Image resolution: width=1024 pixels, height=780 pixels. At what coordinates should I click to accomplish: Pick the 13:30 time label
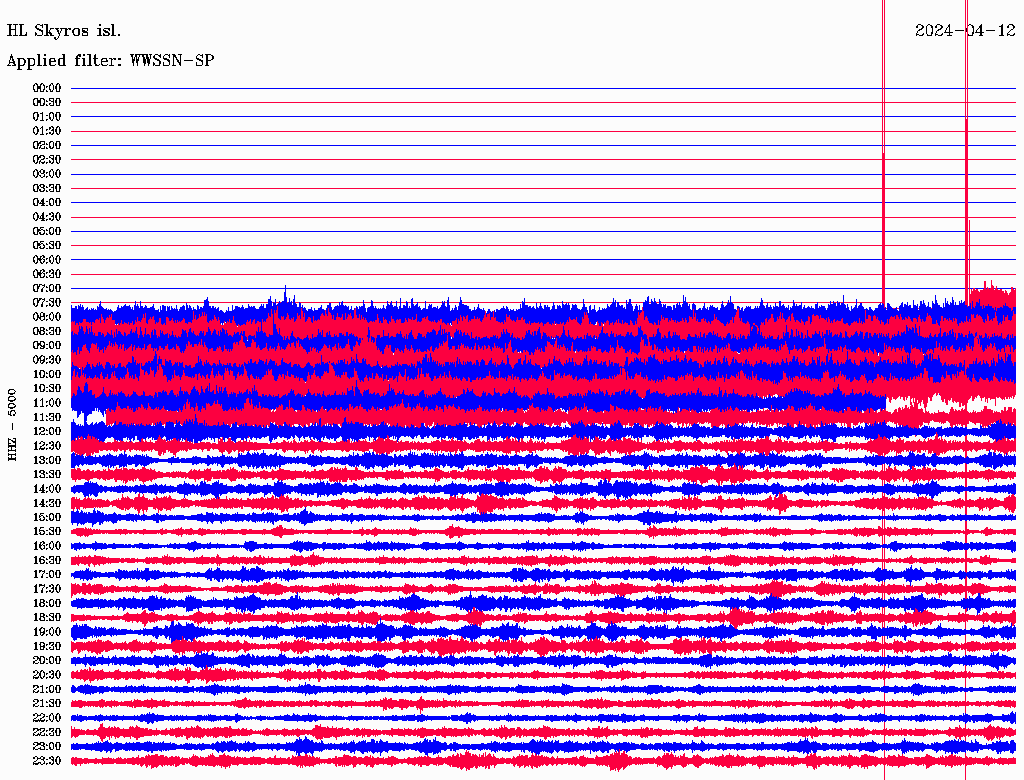click(x=47, y=474)
